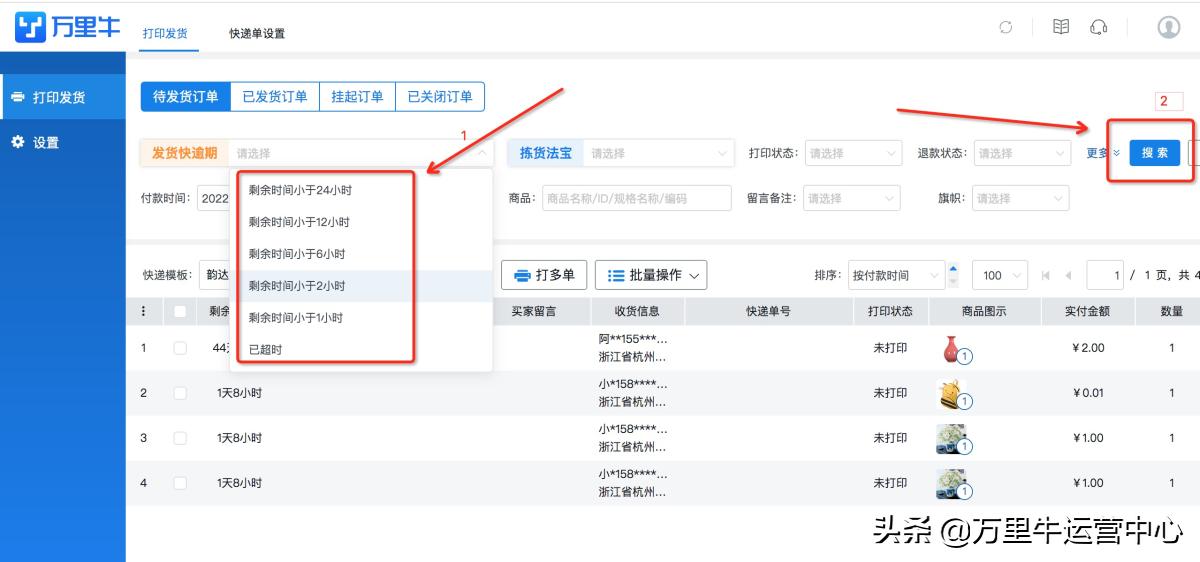Click the ¥0.01 amount in row 2
The width and height of the screenshot is (1200, 562).
[1088, 393]
